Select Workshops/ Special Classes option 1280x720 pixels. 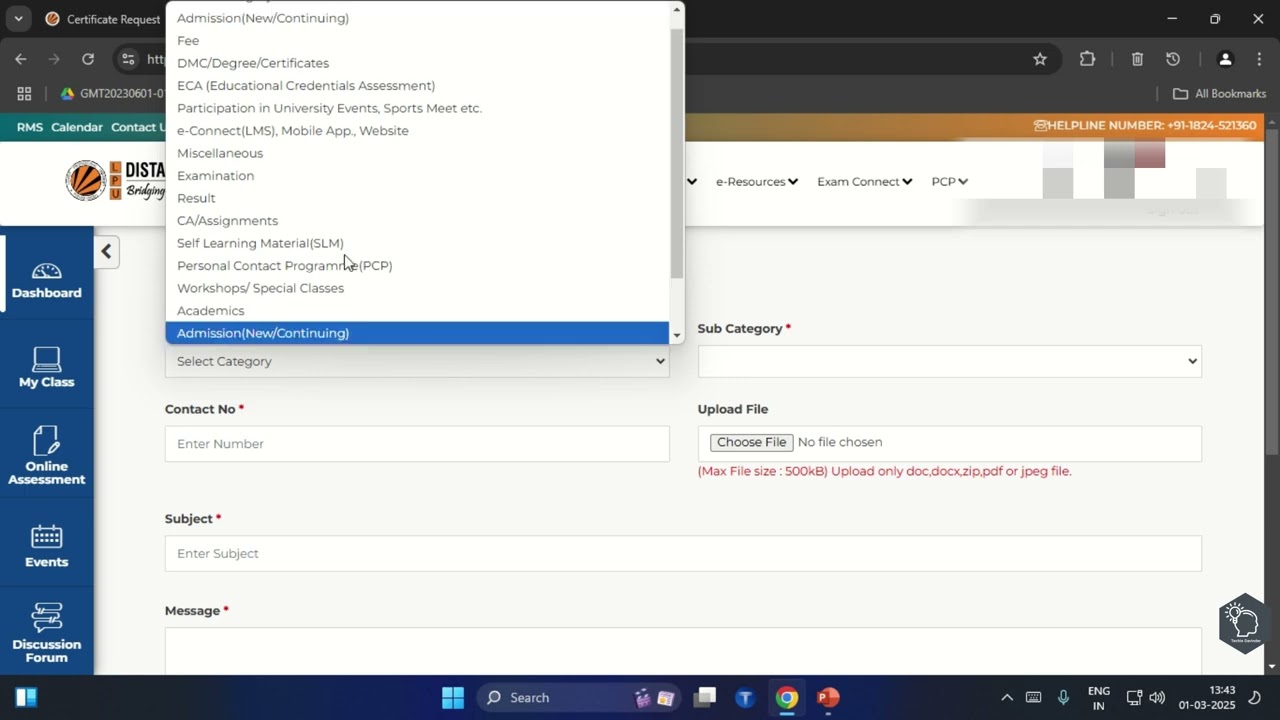[x=417, y=288]
